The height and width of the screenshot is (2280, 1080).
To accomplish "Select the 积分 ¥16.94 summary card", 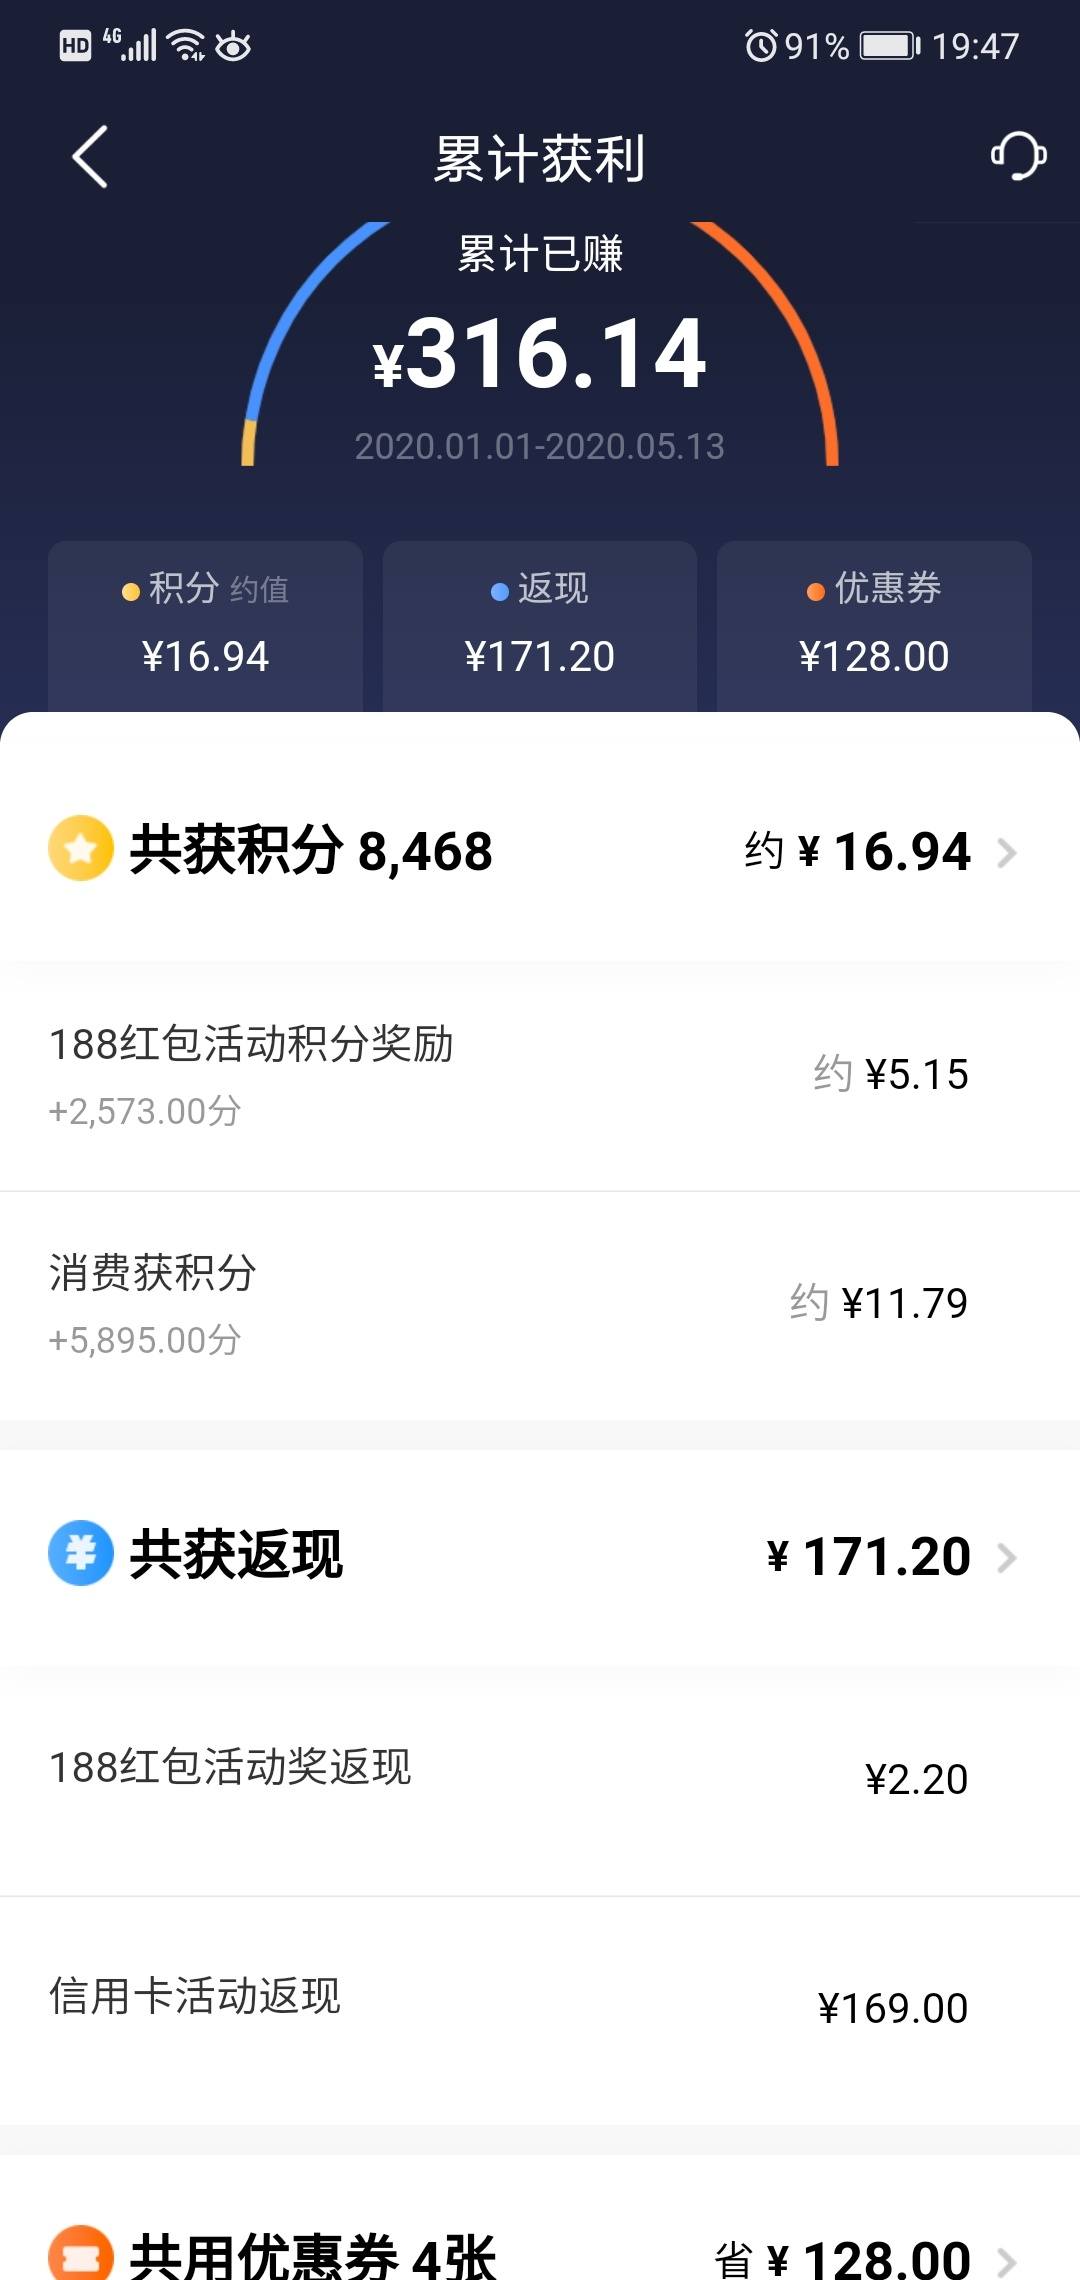I will coord(205,627).
